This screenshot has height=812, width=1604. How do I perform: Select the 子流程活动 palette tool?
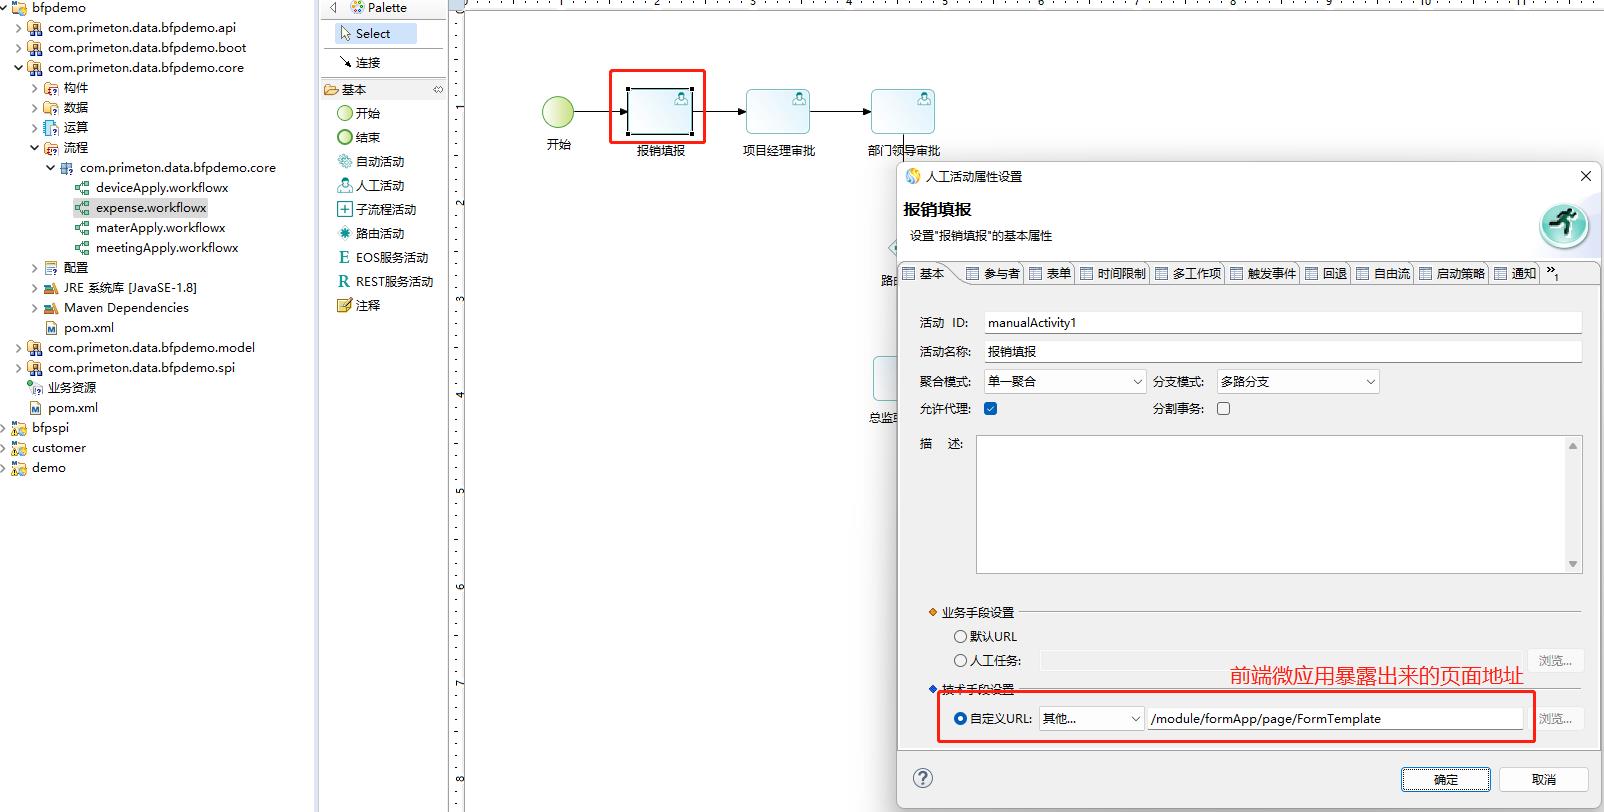(x=345, y=209)
